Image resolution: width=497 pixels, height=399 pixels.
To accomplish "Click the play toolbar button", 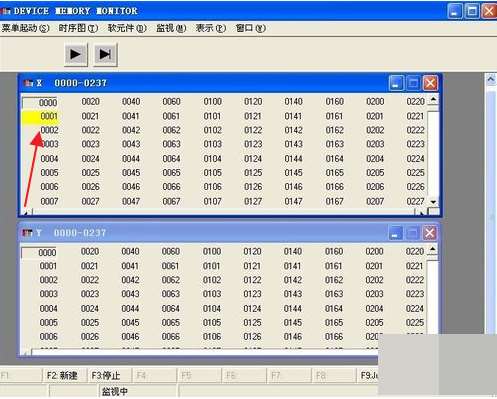I will tap(76, 54).
